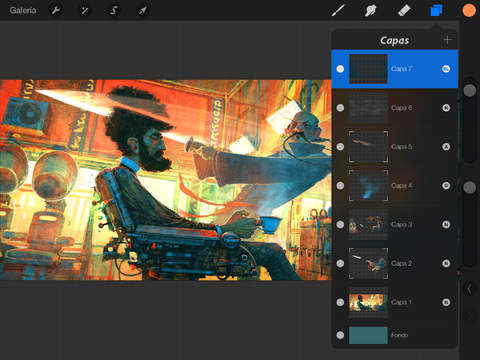Toggle visibility of Capa 7
The width and height of the screenshot is (480, 360).
click(340, 69)
